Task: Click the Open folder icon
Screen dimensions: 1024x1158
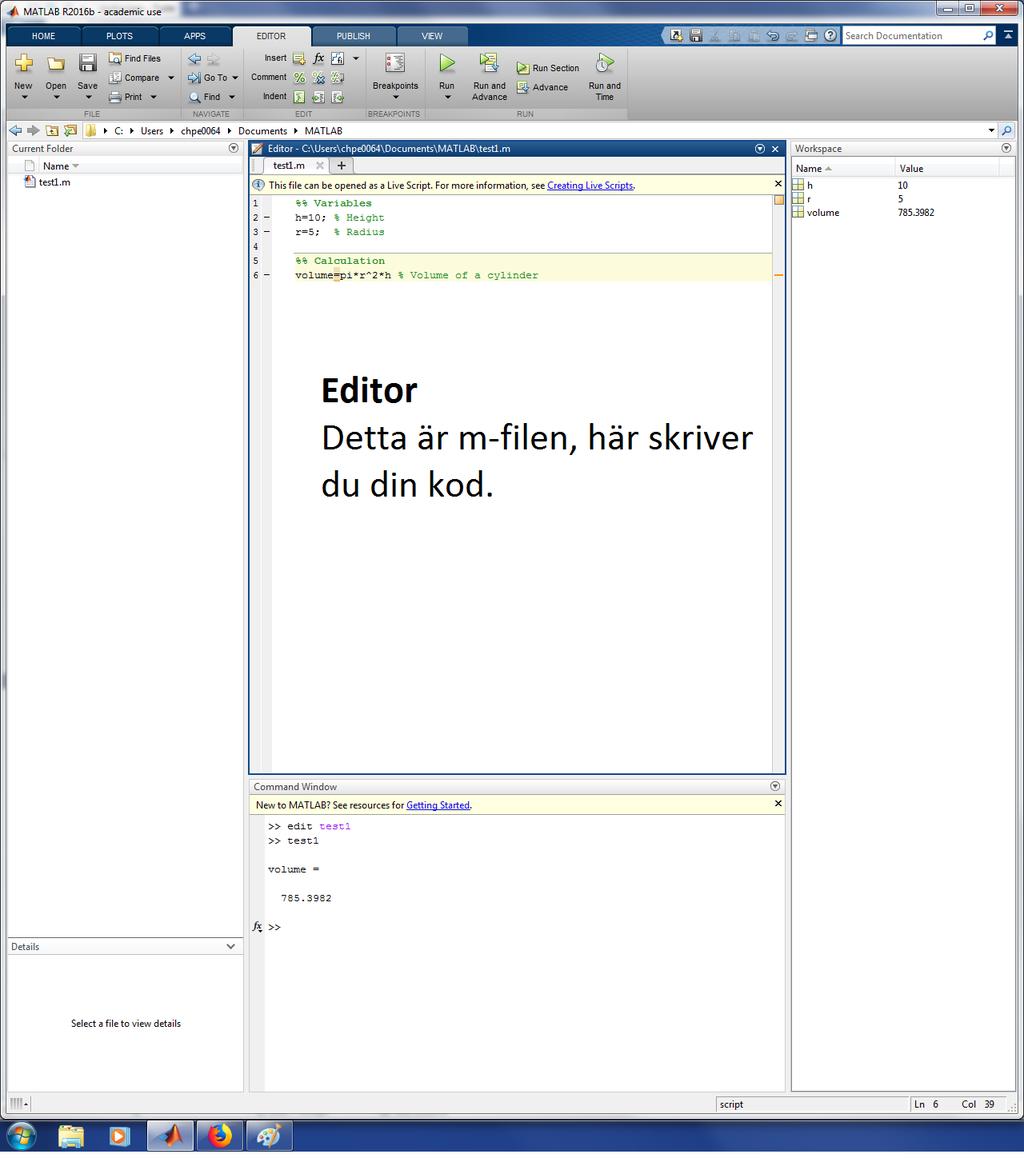Action: pos(56,64)
